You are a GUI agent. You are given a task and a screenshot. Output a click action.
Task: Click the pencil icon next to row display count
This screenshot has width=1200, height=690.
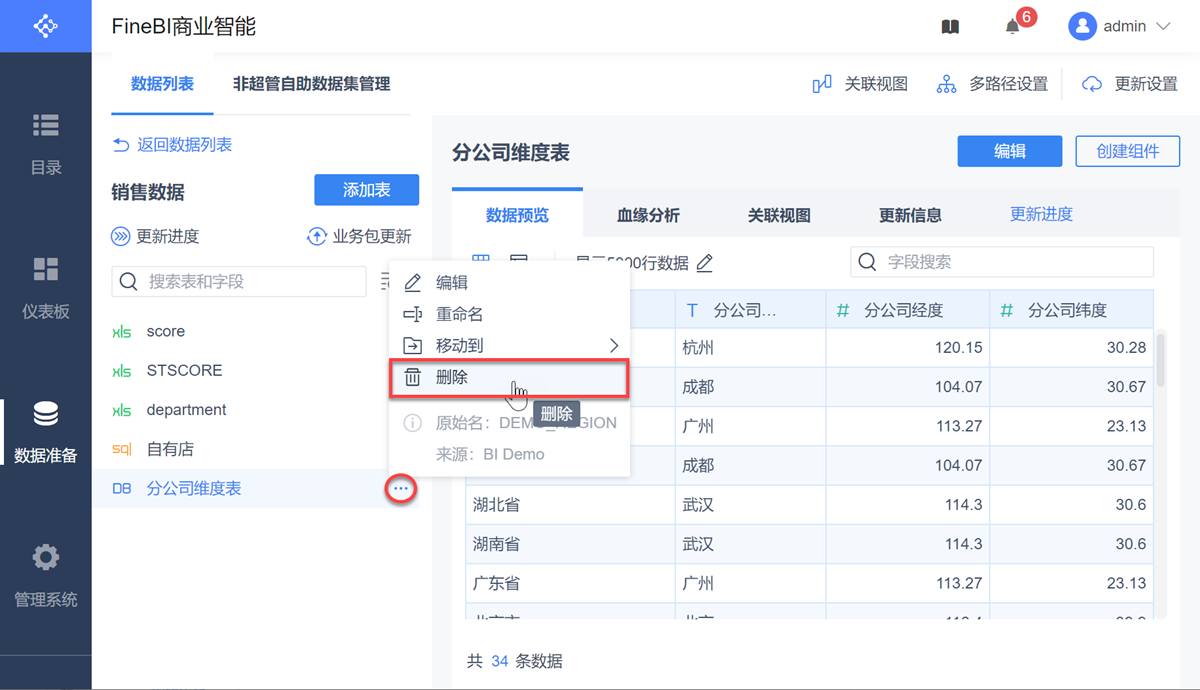point(705,263)
